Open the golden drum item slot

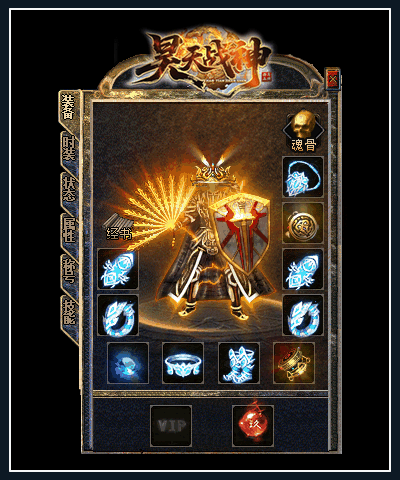point(294,363)
